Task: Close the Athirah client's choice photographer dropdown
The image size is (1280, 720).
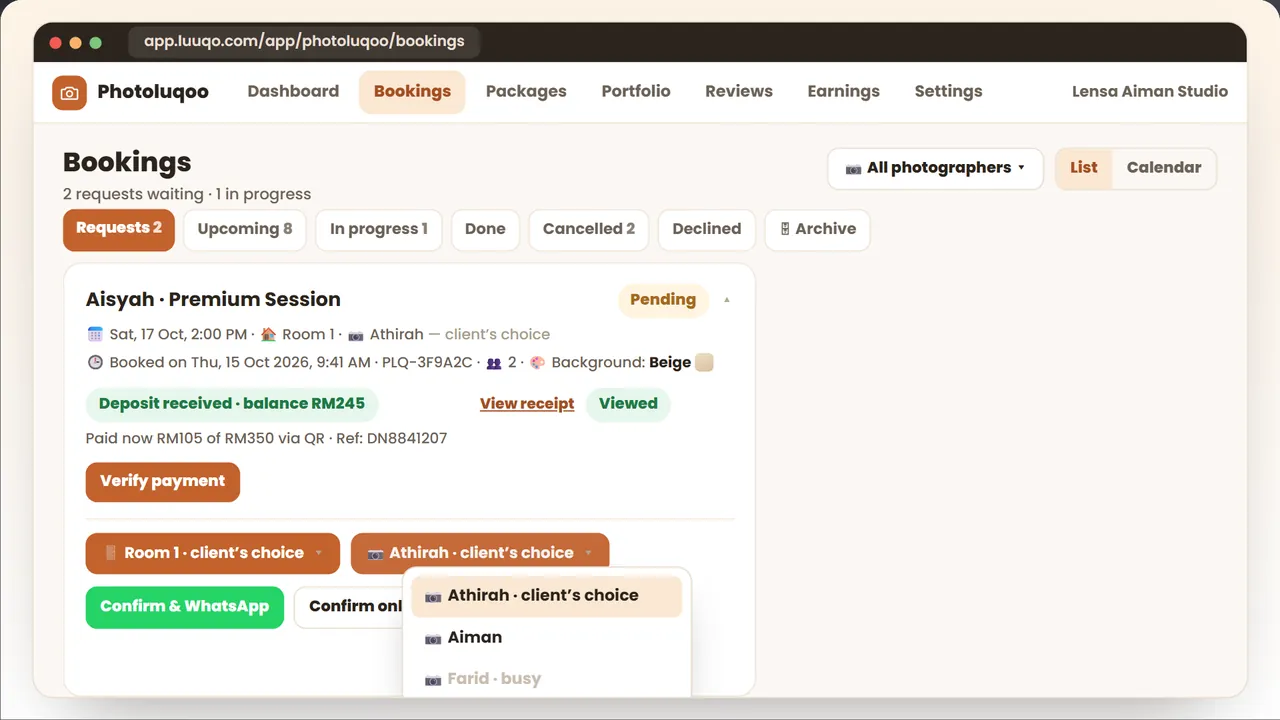Action: point(480,553)
